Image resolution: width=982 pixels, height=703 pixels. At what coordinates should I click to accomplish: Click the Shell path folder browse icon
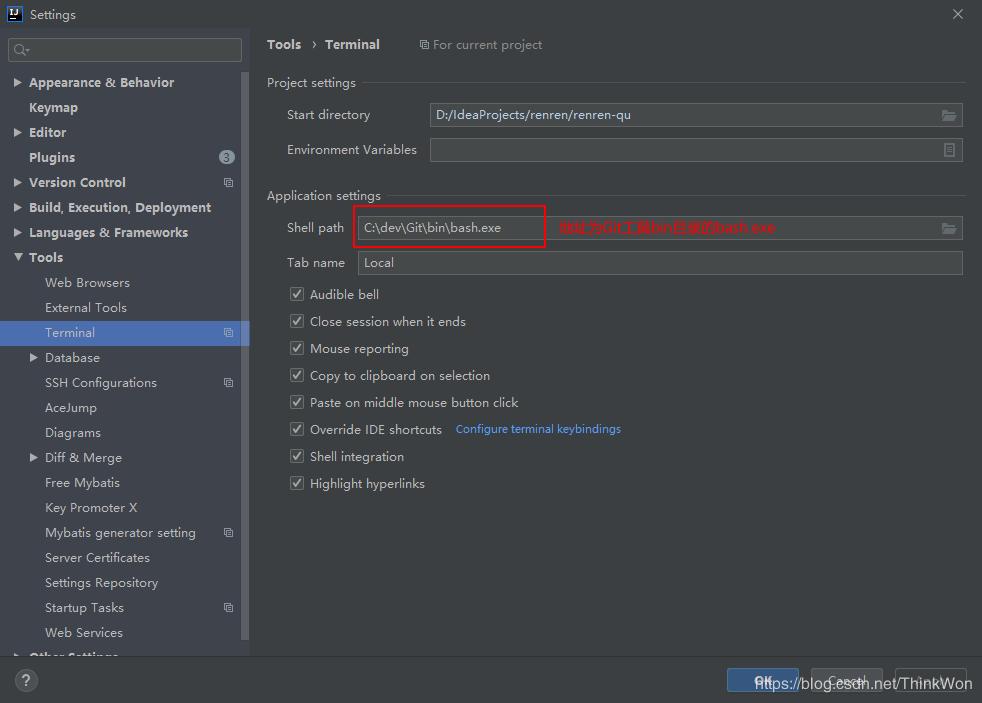click(x=949, y=229)
